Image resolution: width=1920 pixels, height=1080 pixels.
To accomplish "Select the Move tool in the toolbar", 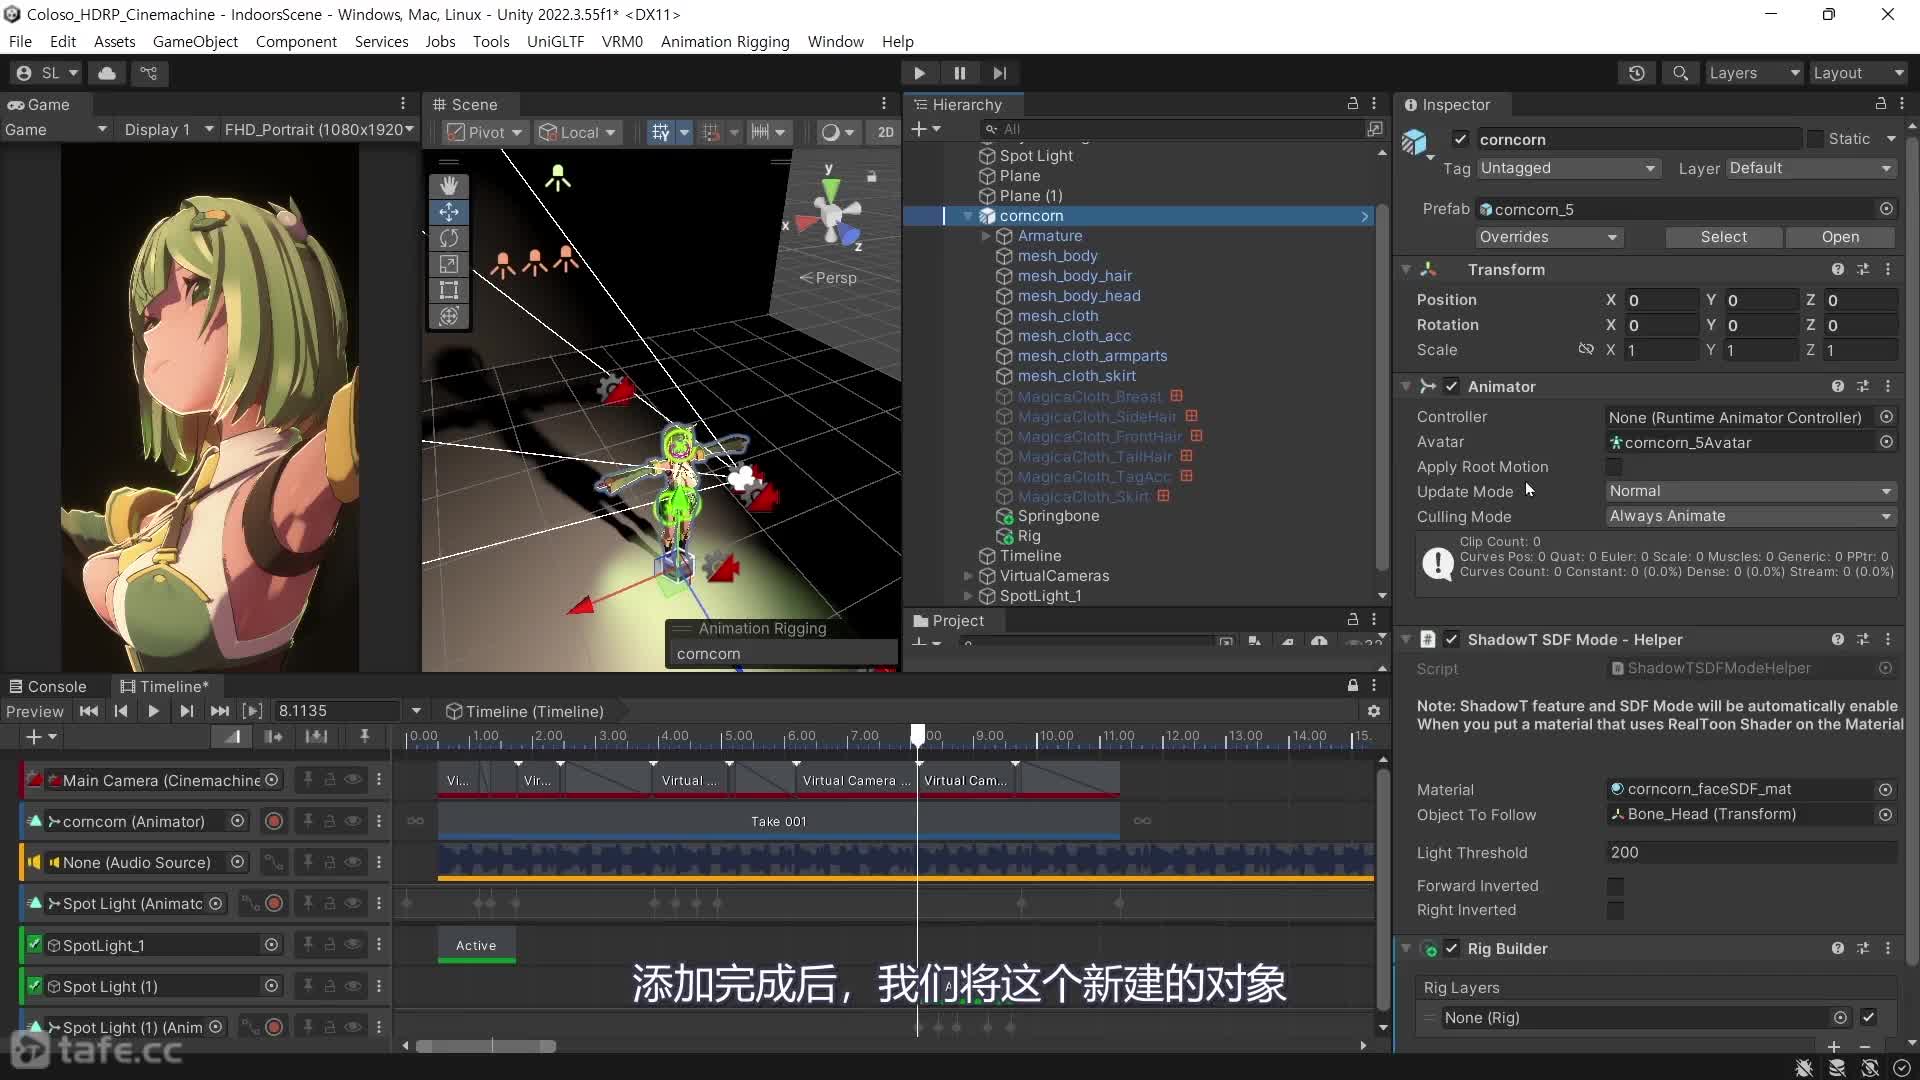I will [449, 212].
